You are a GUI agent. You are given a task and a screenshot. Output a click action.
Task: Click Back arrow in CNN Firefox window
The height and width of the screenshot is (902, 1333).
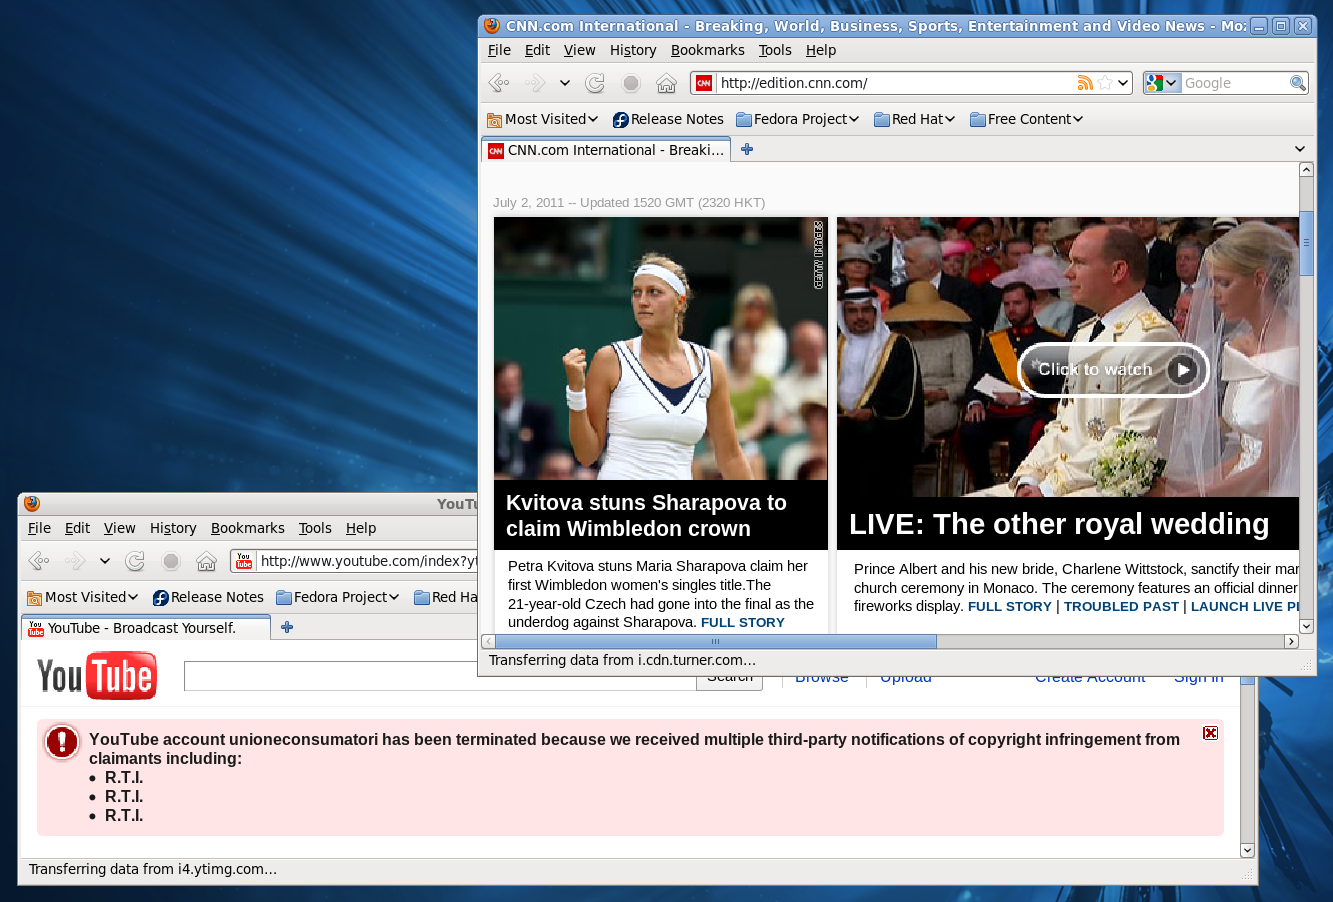(x=499, y=83)
